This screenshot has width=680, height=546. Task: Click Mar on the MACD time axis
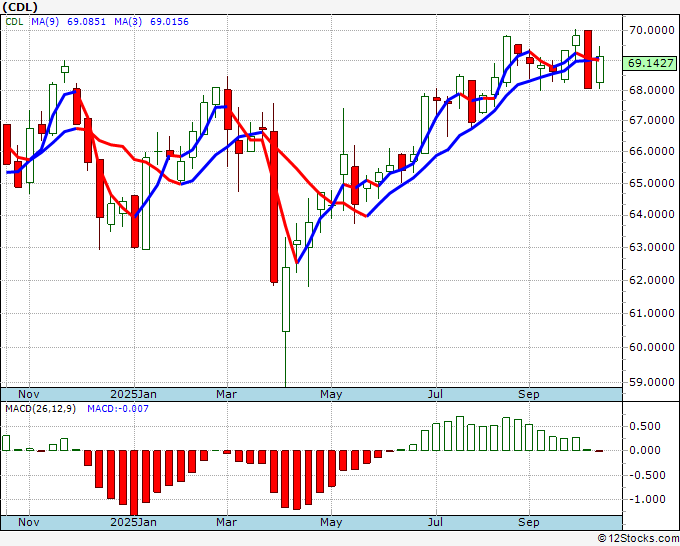tap(227, 522)
